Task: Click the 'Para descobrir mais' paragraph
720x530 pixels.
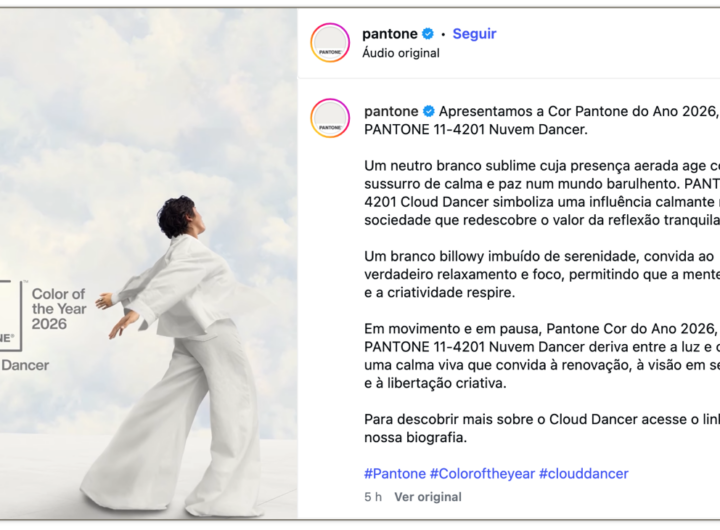Action: pos(542,428)
